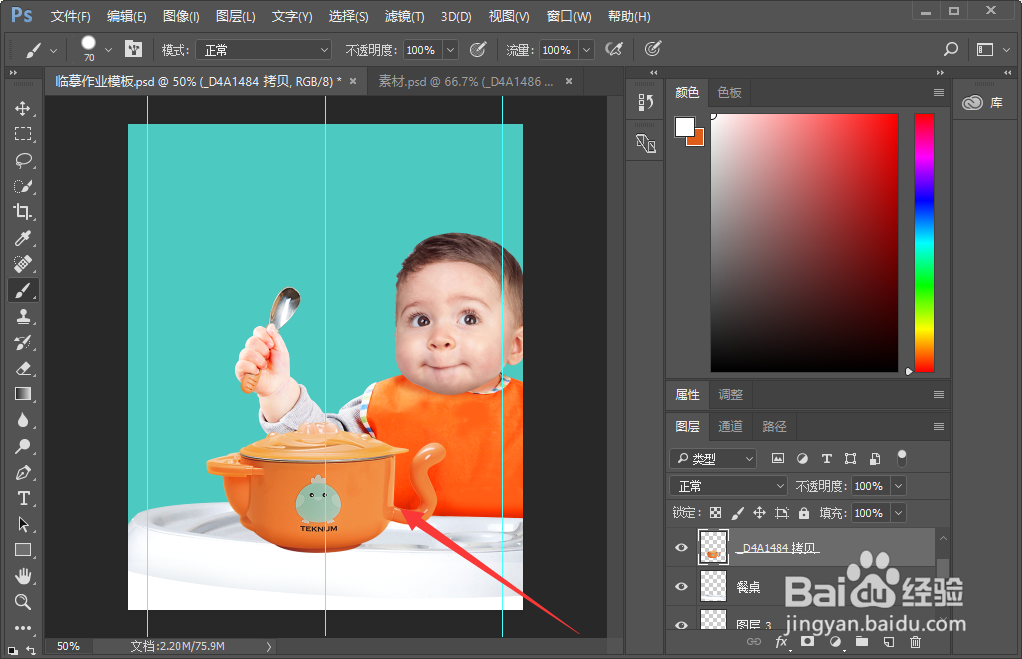Switch to the 调整 tab

pyautogui.click(x=731, y=394)
